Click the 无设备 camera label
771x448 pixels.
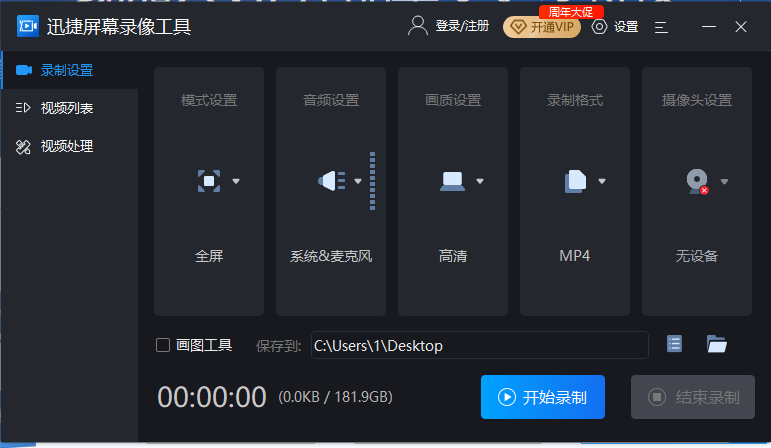[x=697, y=256]
